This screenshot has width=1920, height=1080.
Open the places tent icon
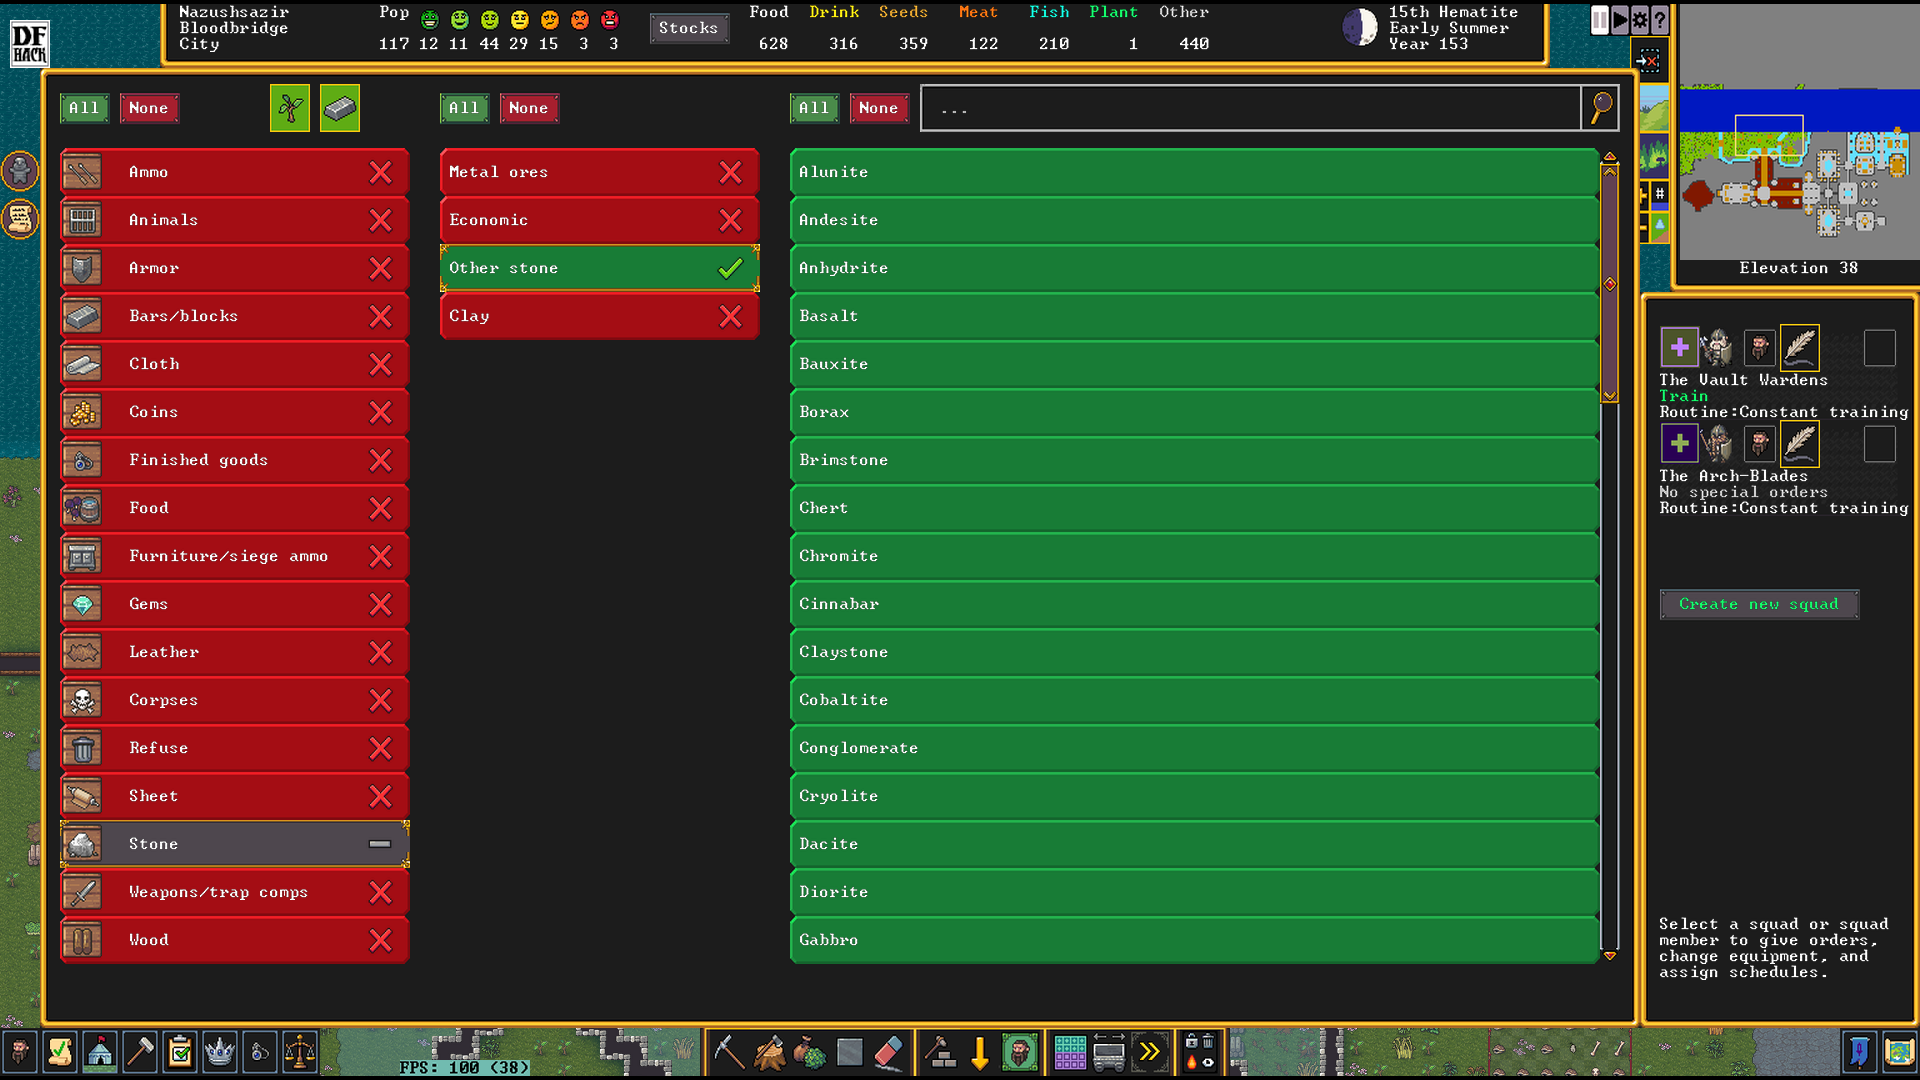coord(100,1052)
